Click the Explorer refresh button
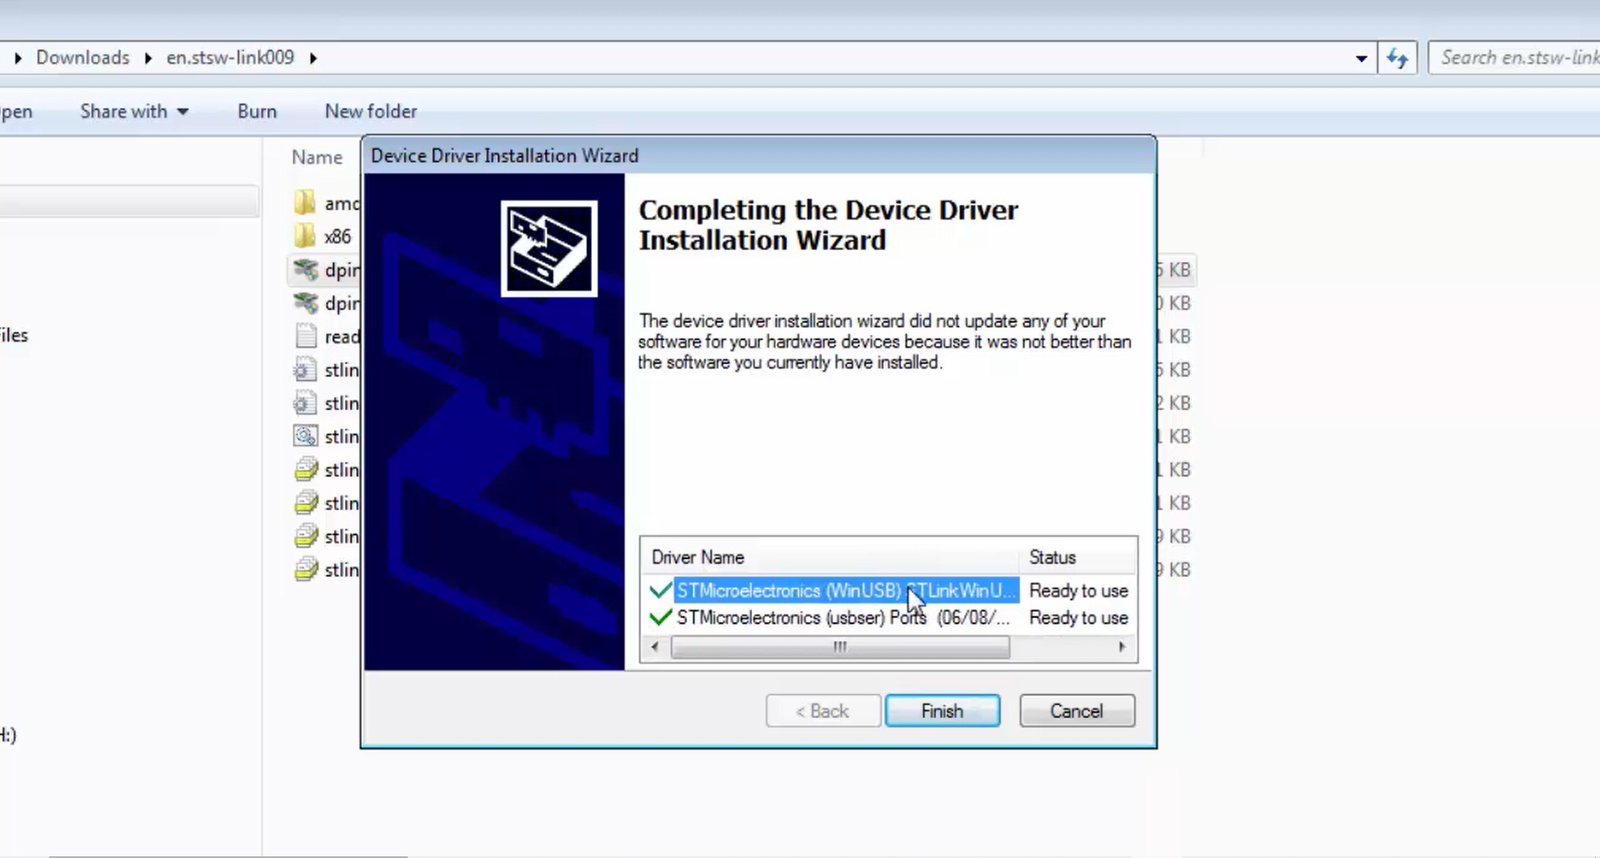1600x858 pixels. tap(1397, 58)
